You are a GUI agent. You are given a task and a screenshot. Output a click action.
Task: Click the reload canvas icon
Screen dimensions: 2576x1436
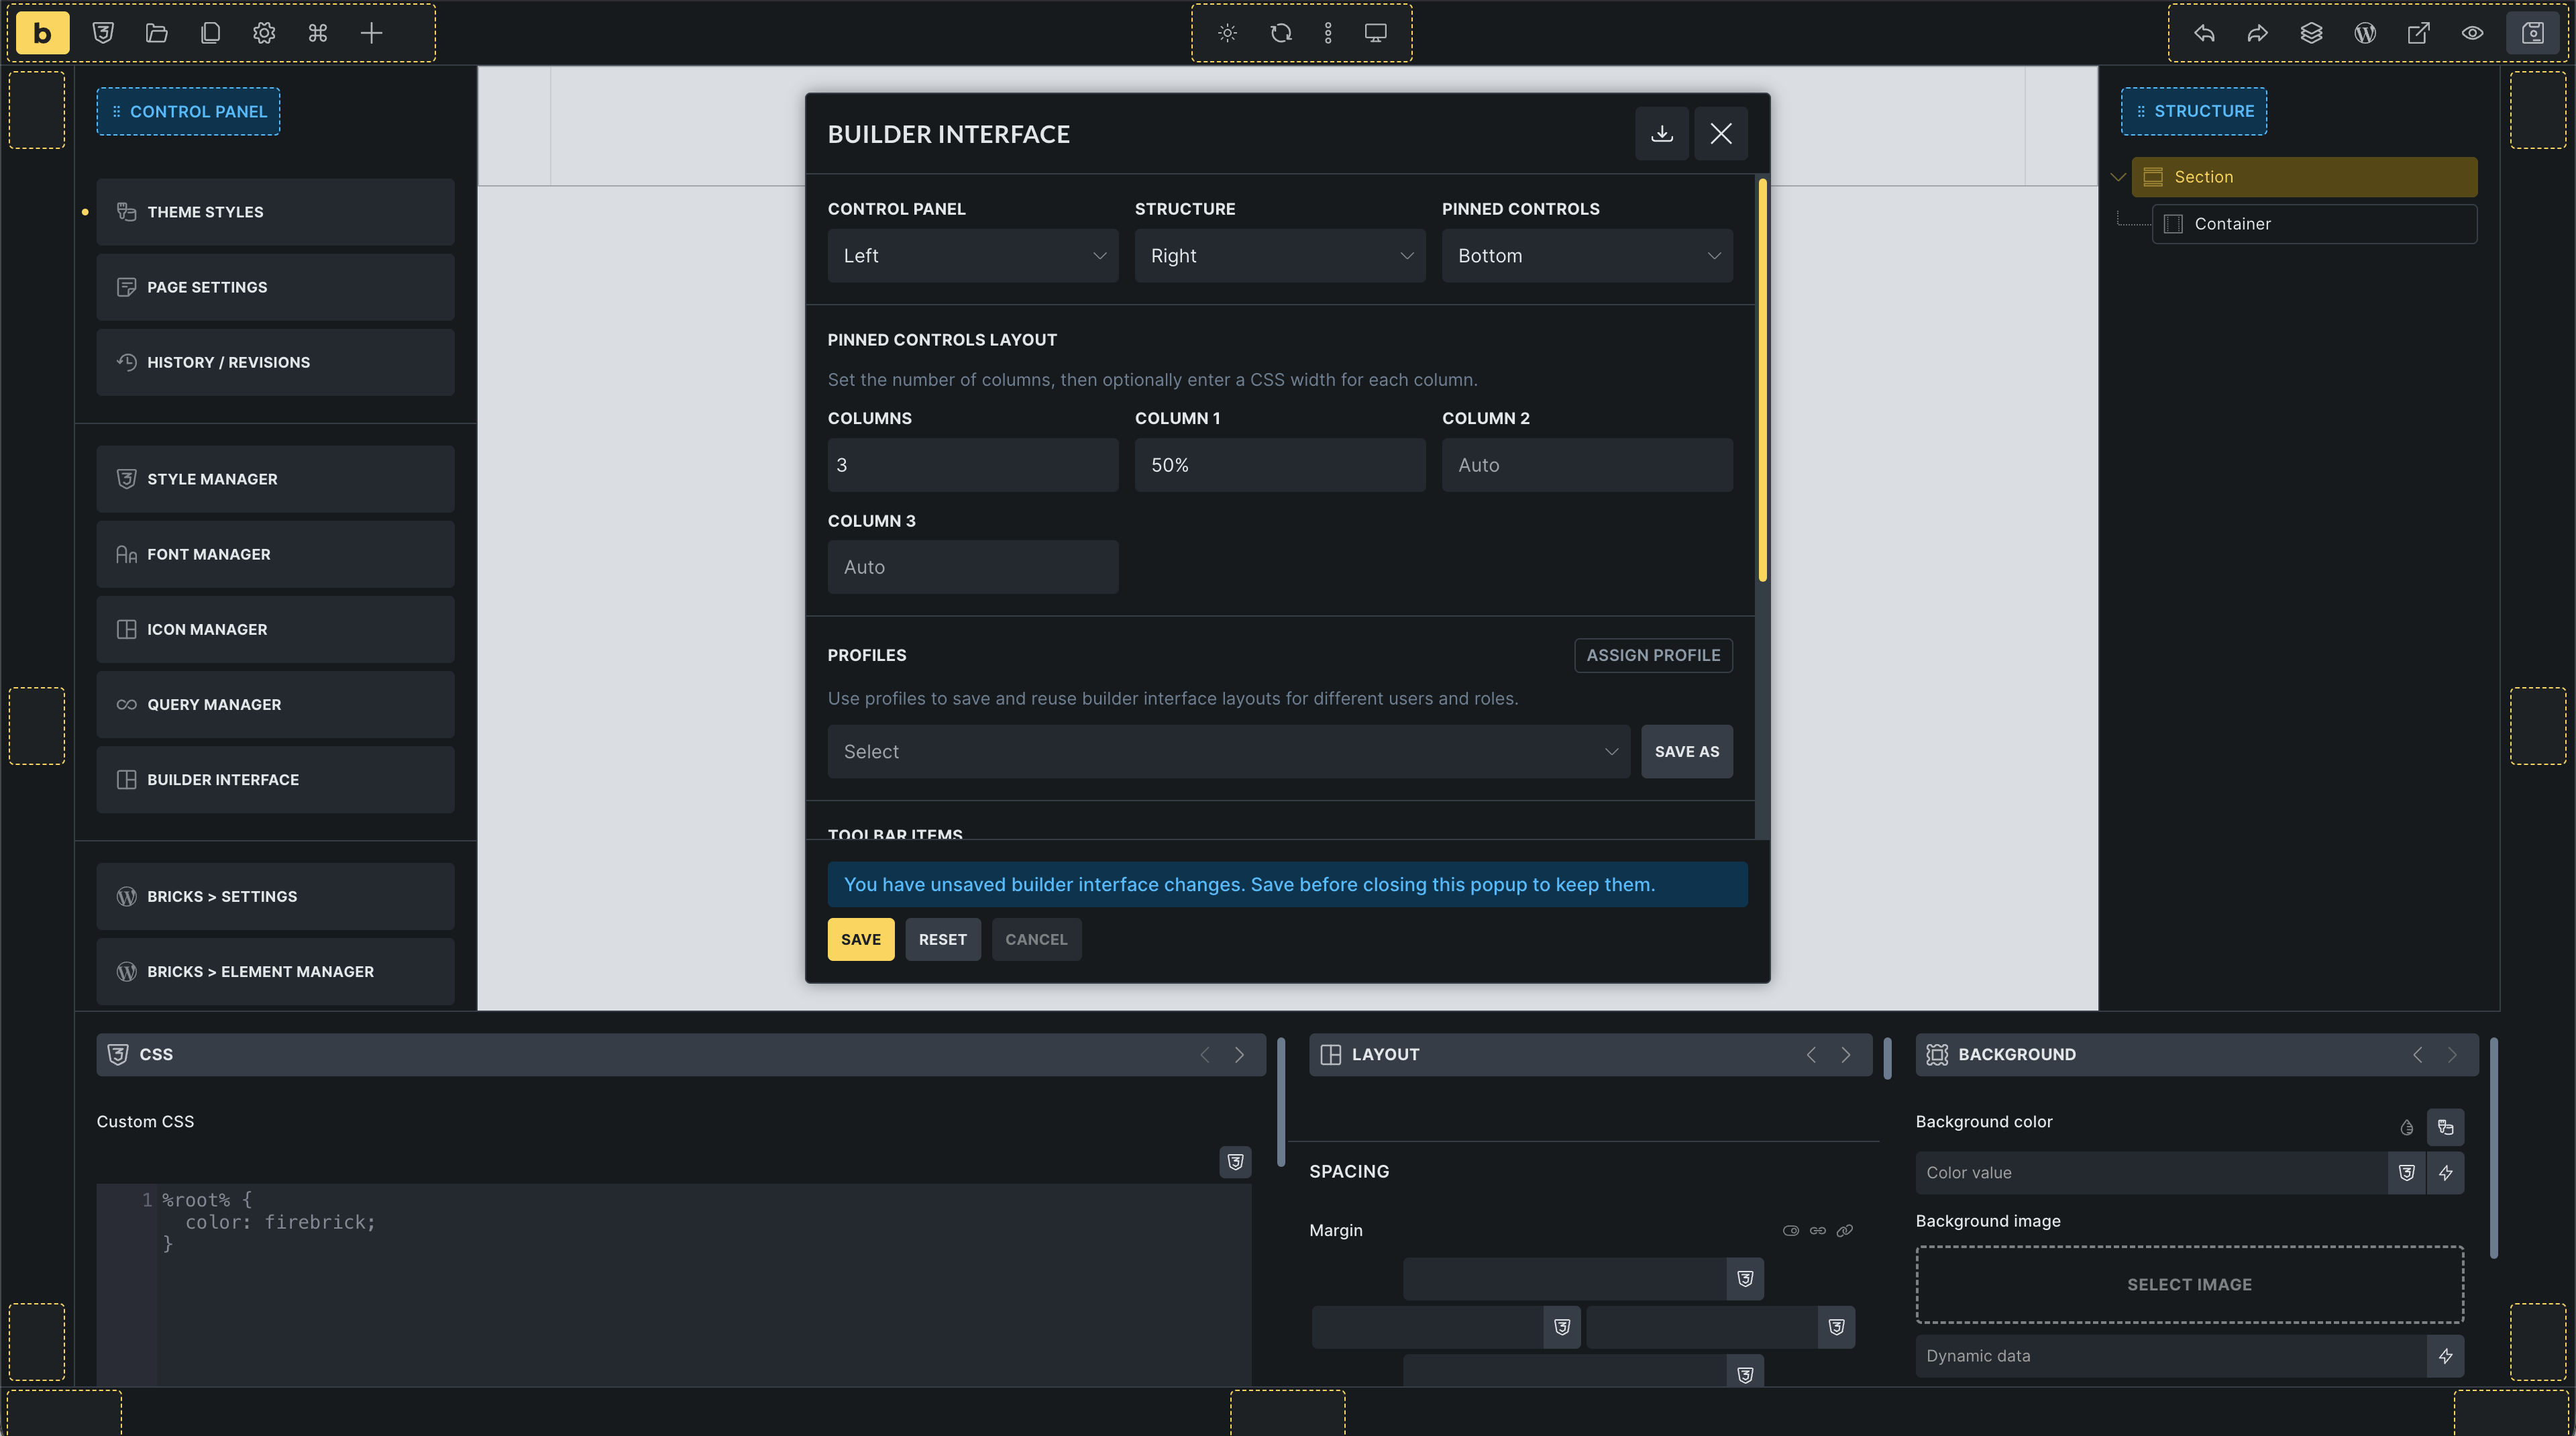[x=1281, y=33]
